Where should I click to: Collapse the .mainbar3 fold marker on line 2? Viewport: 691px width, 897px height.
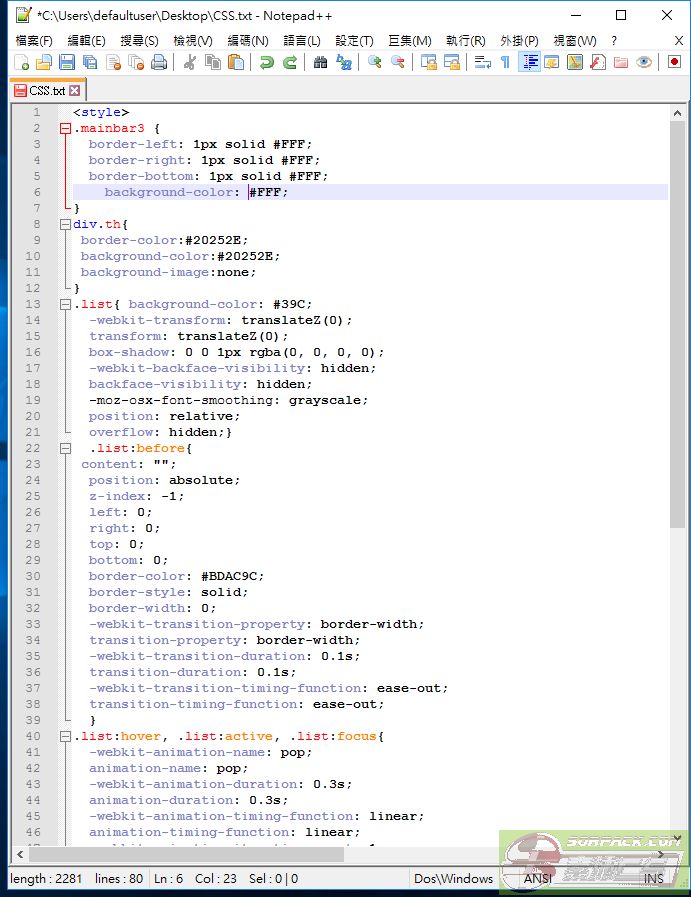coord(66,128)
